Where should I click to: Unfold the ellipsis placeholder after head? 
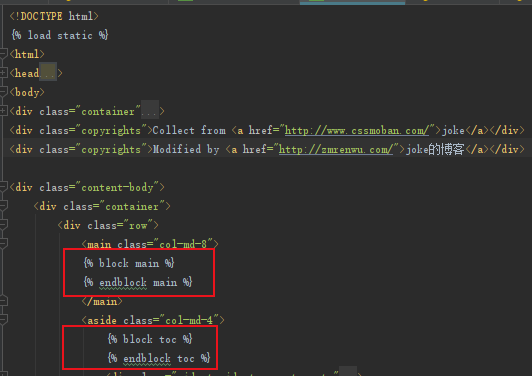48,73
